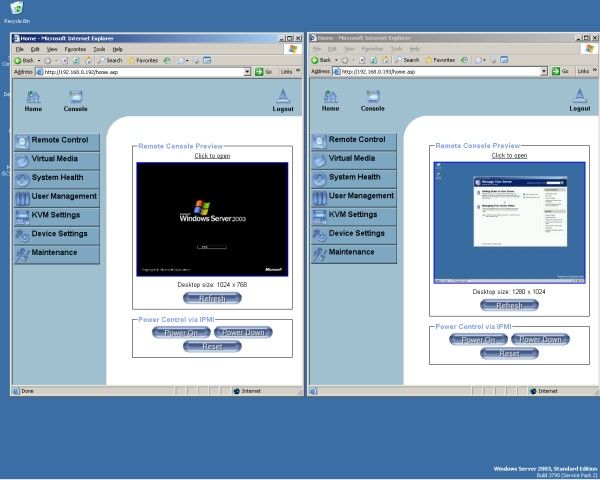Click Manage Your Server desktop preview thumbnail
Image resolution: width=600 pixels, height=480 pixels.
pyautogui.click(x=509, y=223)
